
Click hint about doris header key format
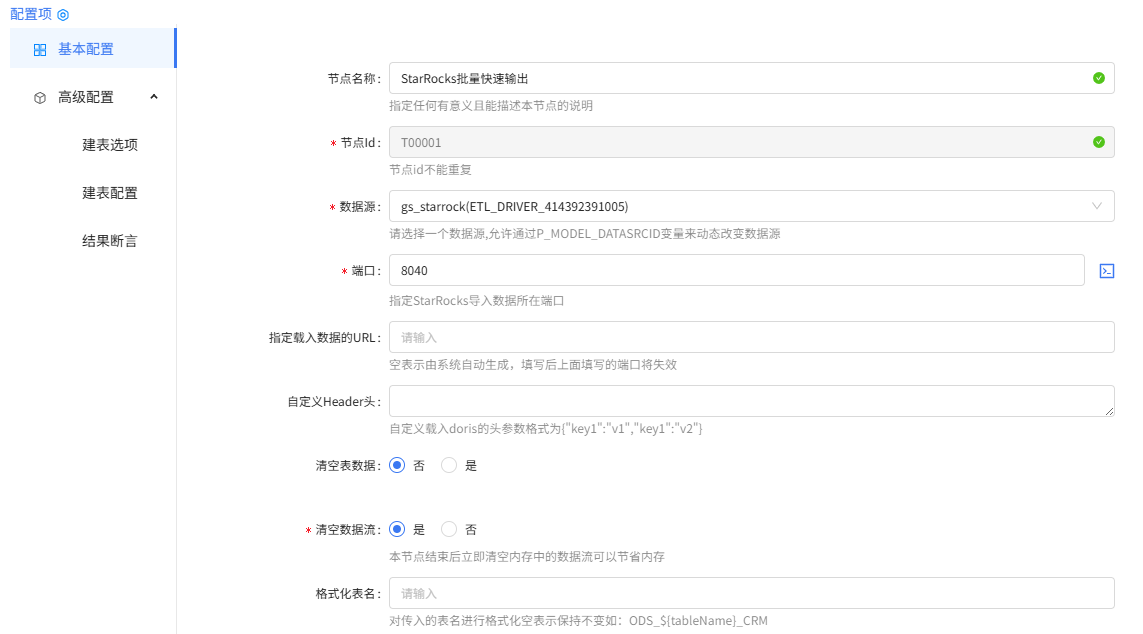(546, 429)
